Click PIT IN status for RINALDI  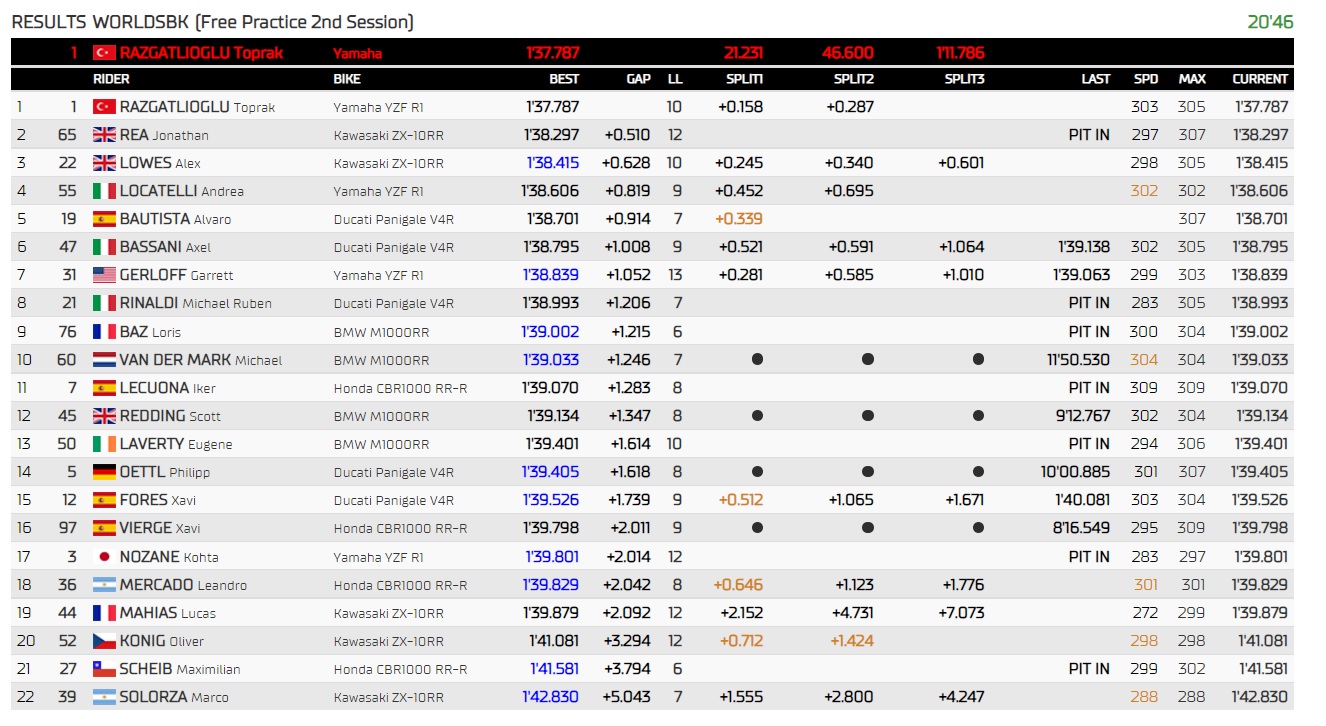[1089, 303]
